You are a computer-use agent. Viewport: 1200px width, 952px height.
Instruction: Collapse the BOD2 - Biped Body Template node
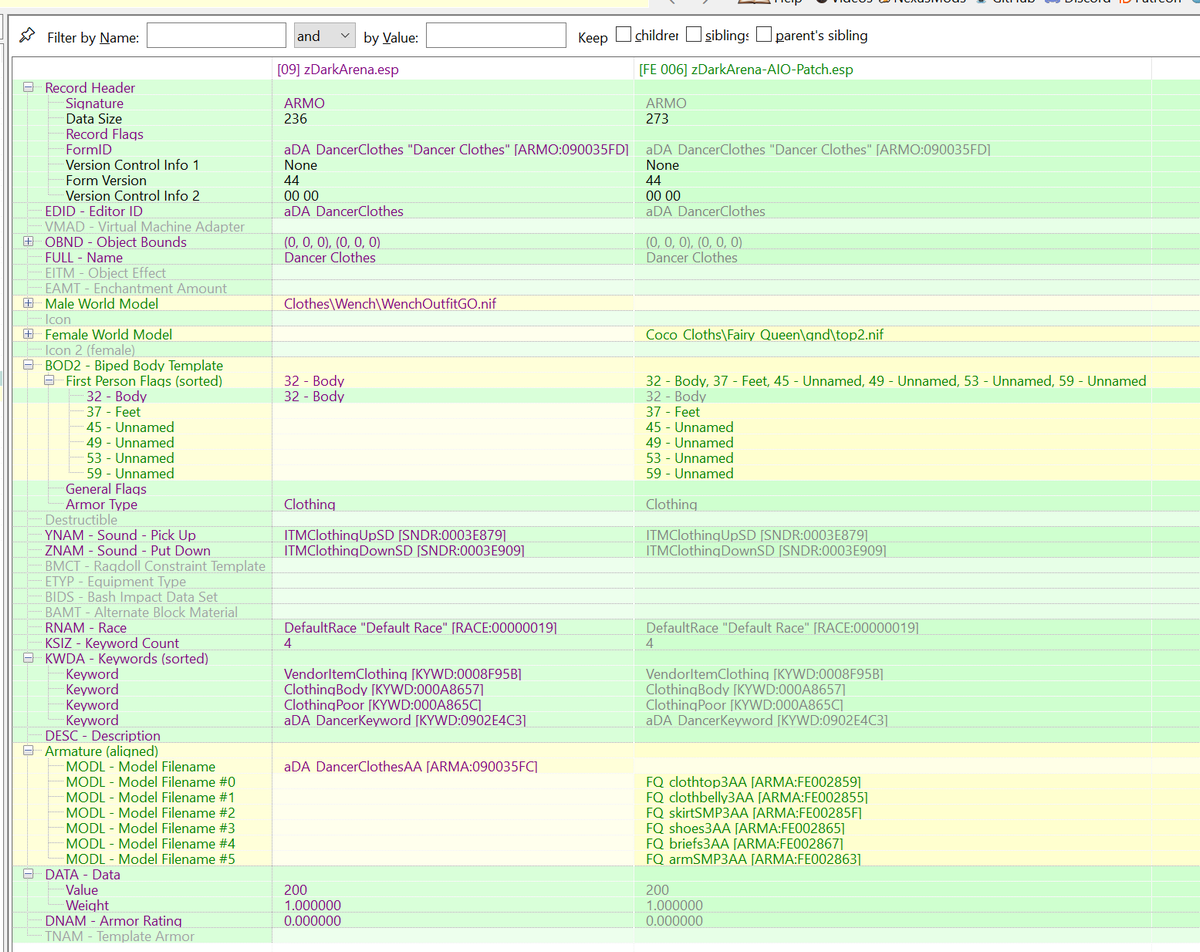click(x=28, y=366)
